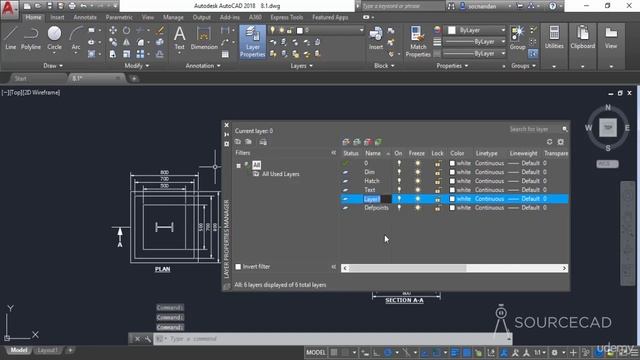640x360 pixels.
Task: Toggle Freeze sun for Text layer
Action: point(417,190)
